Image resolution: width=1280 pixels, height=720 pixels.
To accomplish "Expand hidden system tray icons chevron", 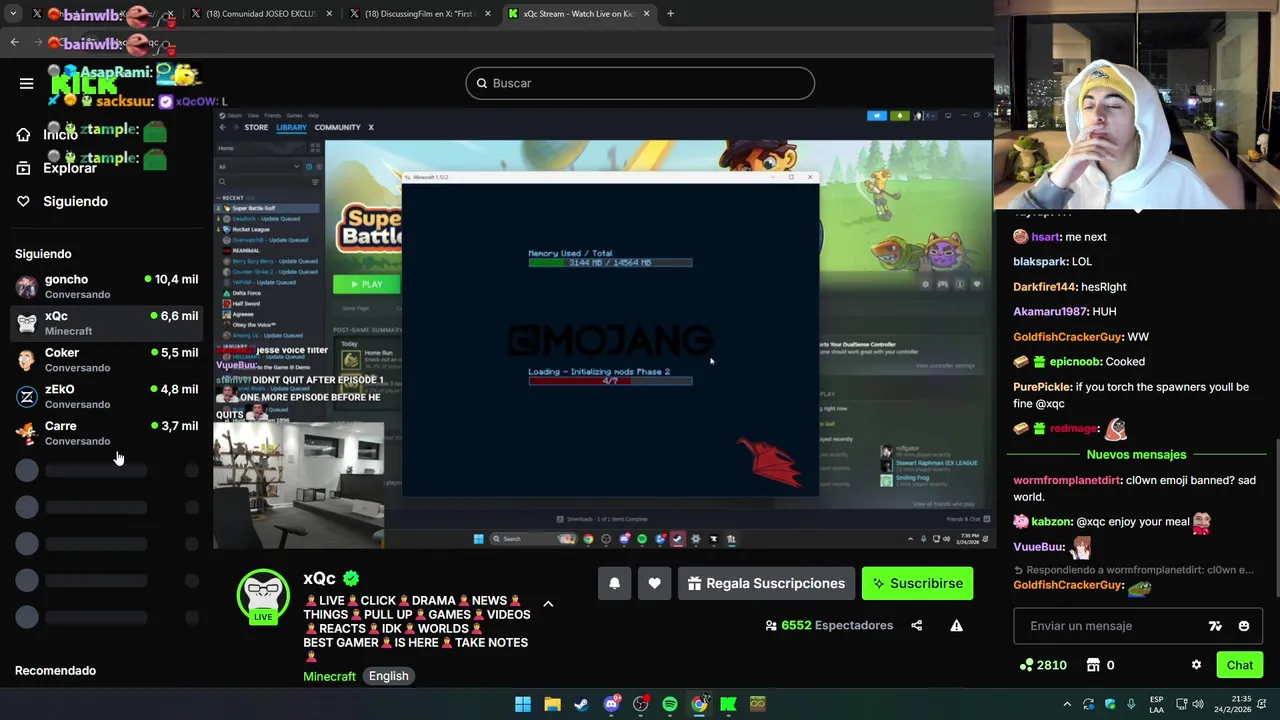I will [1067, 704].
